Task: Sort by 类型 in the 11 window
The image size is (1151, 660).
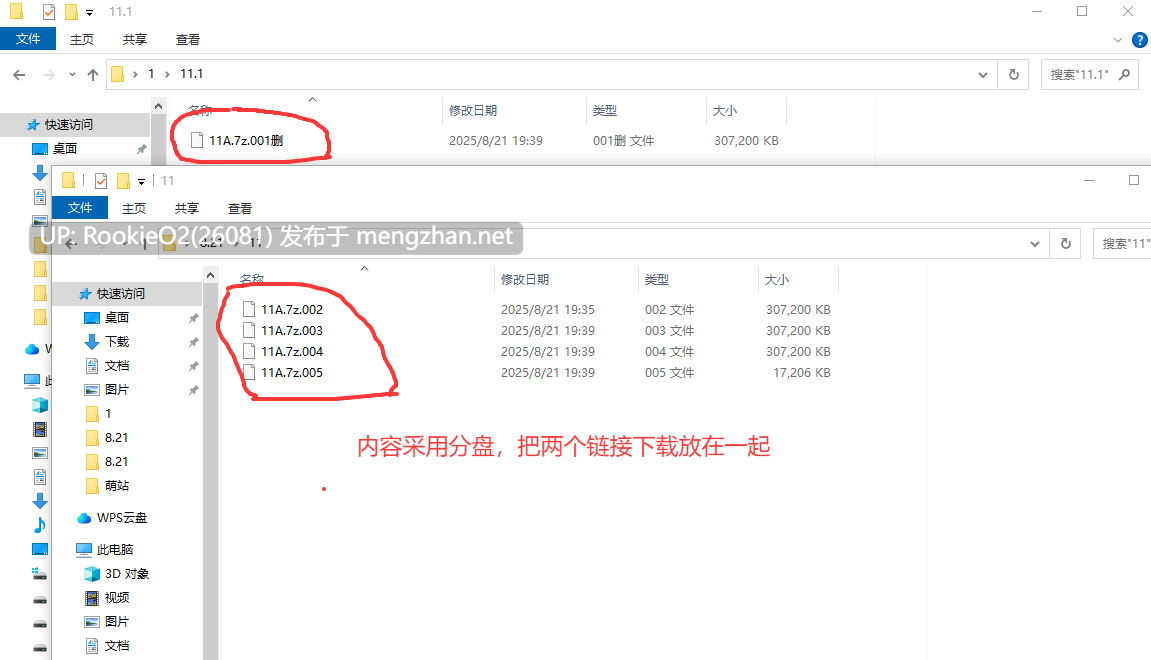Action: pyautogui.click(x=657, y=280)
